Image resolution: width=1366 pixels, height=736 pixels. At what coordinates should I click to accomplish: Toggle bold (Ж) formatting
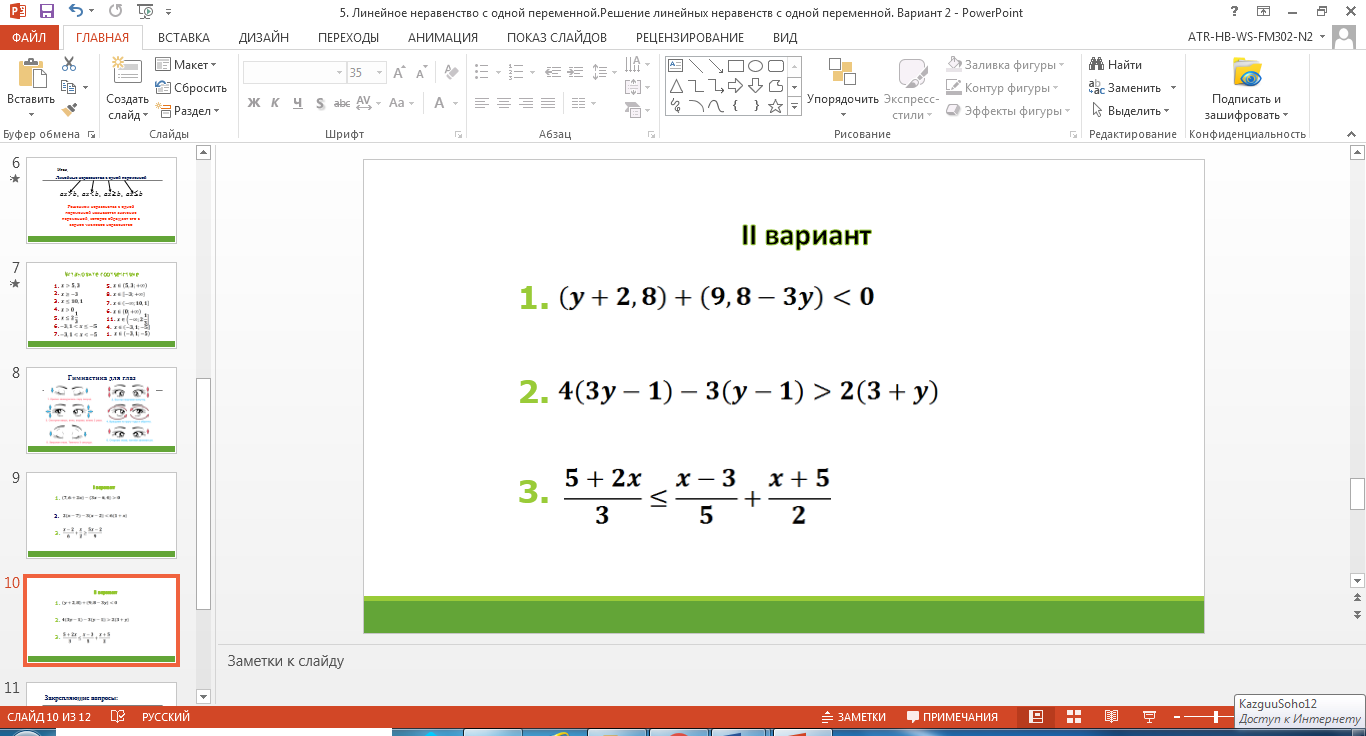[x=253, y=103]
